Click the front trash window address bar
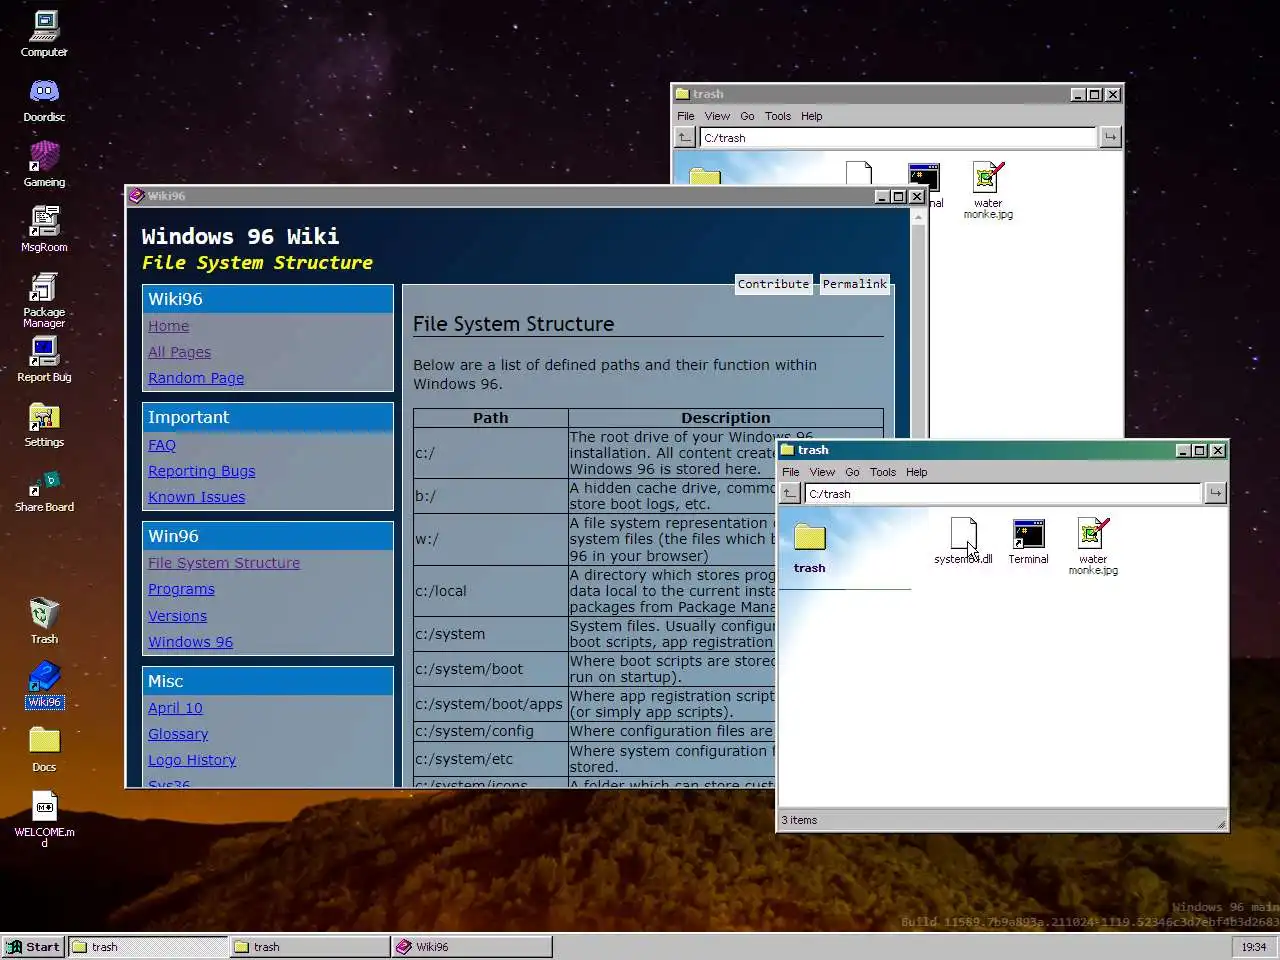 click(x=1003, y=493)
